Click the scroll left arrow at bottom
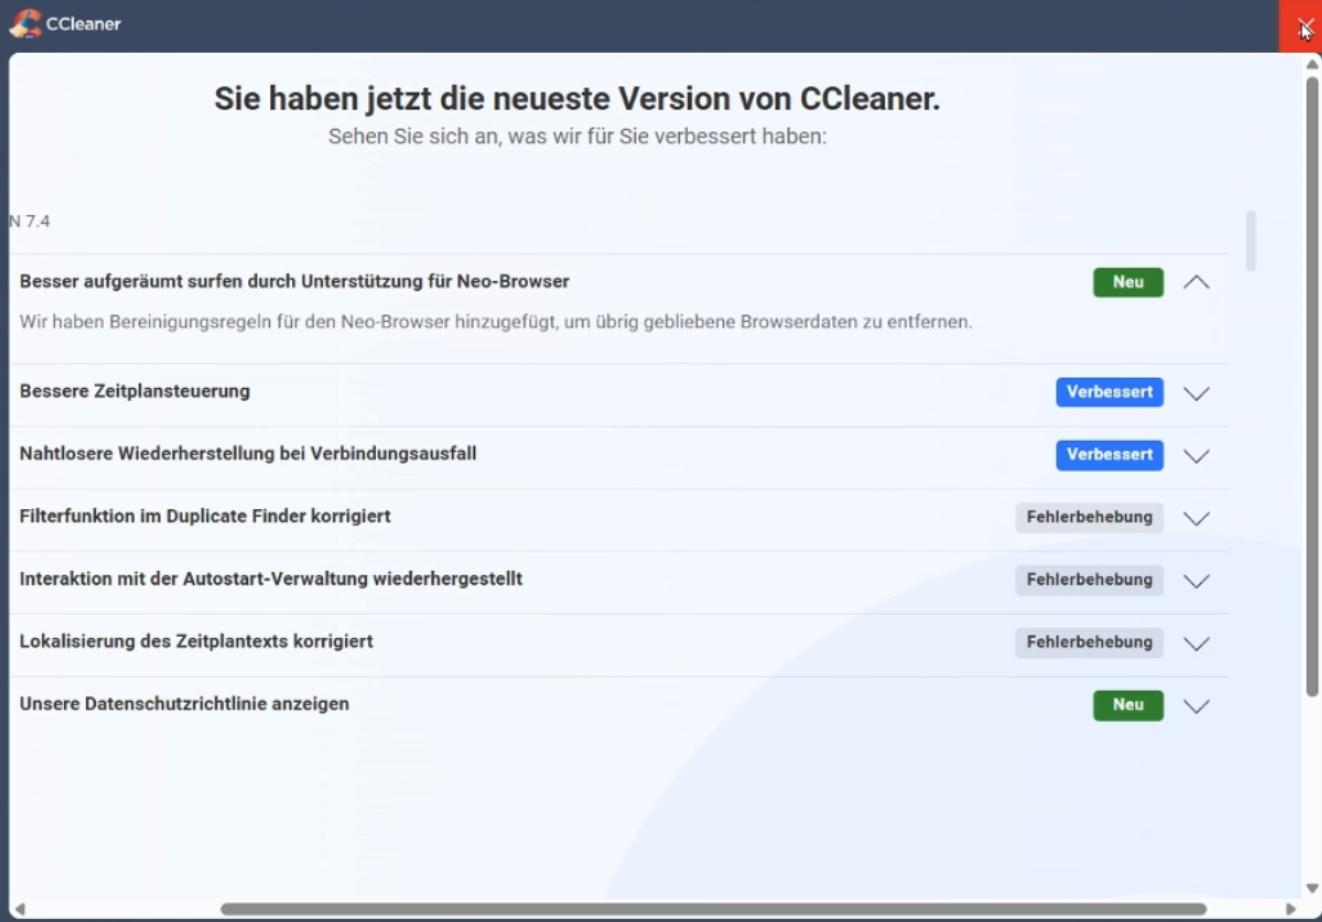The height and width of the screenshot is (922, 1322). (19, 909)
